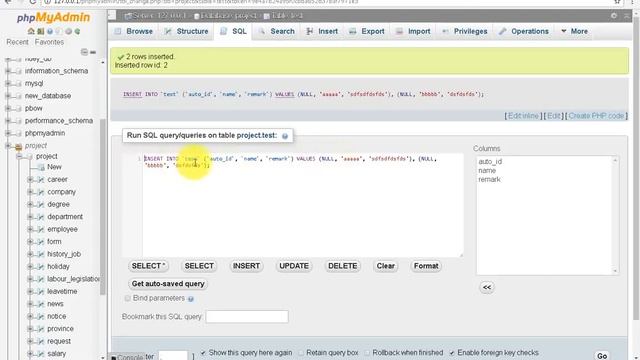Open the Structure tab

point(186,31)
